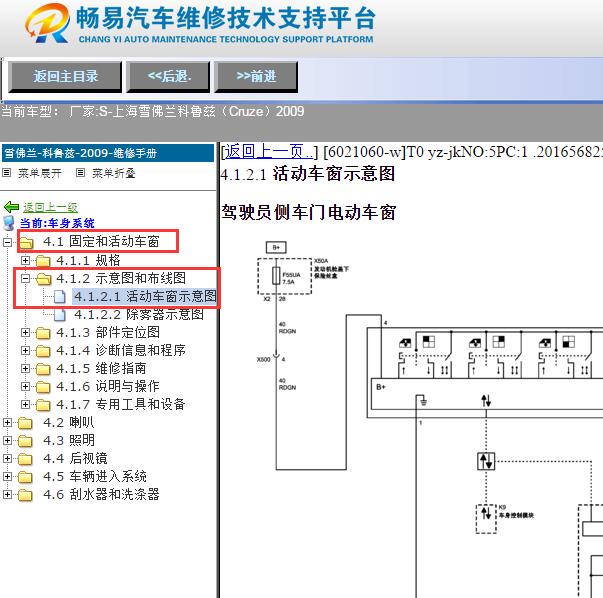Open 4.1.2.1 活动车窗示意图 page
603x598 pixels.
tap(145, 296)
